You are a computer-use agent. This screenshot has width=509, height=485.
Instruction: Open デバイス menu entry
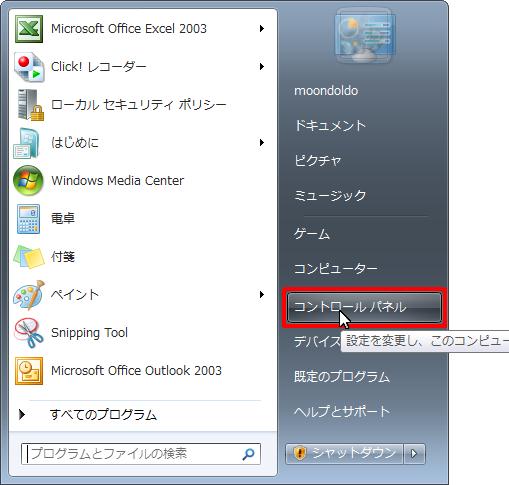pyautogui.click(x=317, y=342)
